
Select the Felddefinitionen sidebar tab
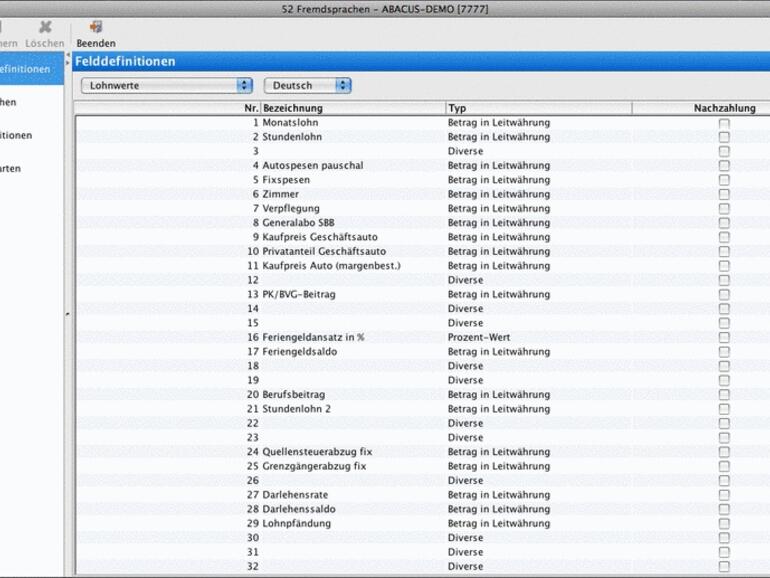(x=30, y=69)
